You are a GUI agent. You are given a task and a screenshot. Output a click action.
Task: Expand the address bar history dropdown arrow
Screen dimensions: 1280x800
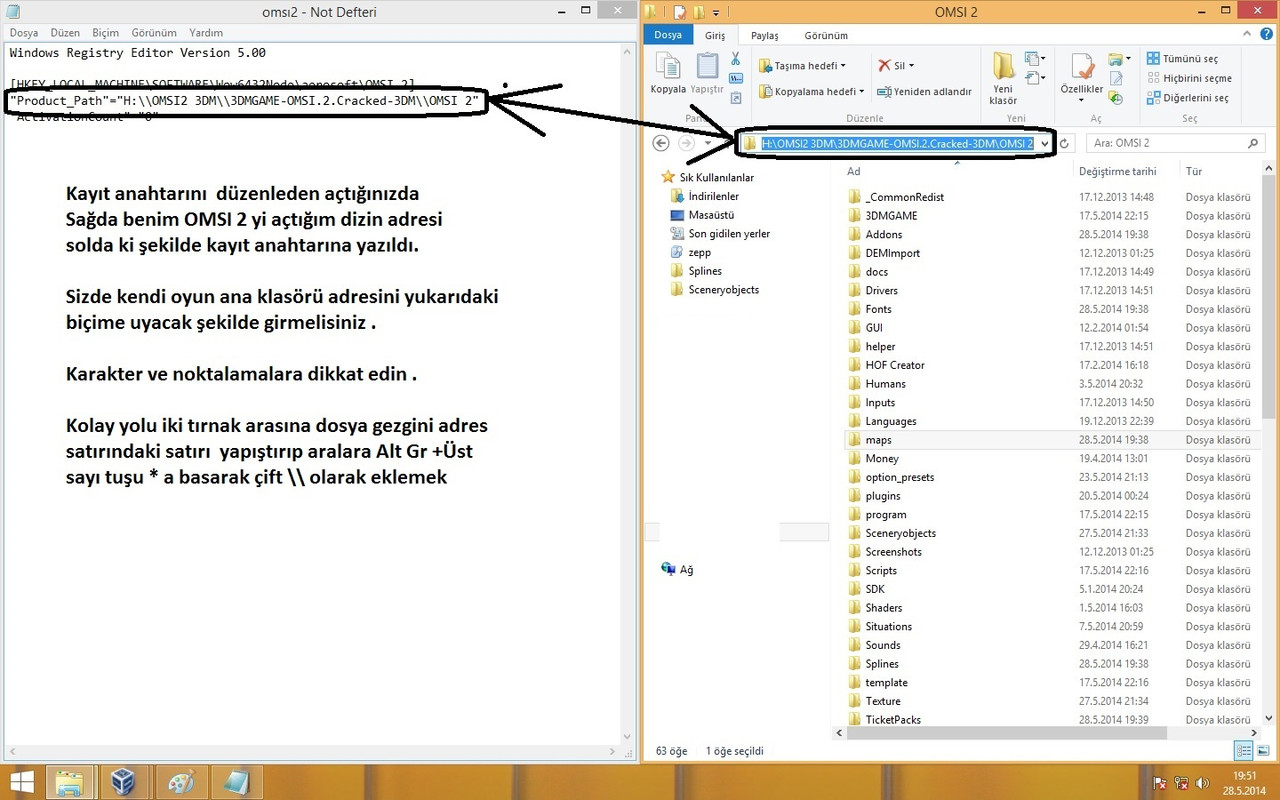point(1044,143)
